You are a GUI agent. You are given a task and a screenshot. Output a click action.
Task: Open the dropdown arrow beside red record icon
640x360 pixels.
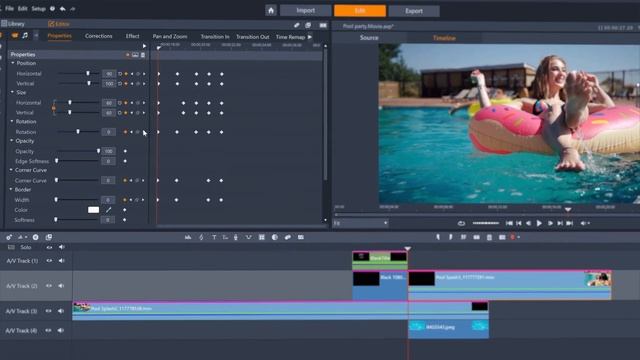pyautogui.click(x=519, y=237)
